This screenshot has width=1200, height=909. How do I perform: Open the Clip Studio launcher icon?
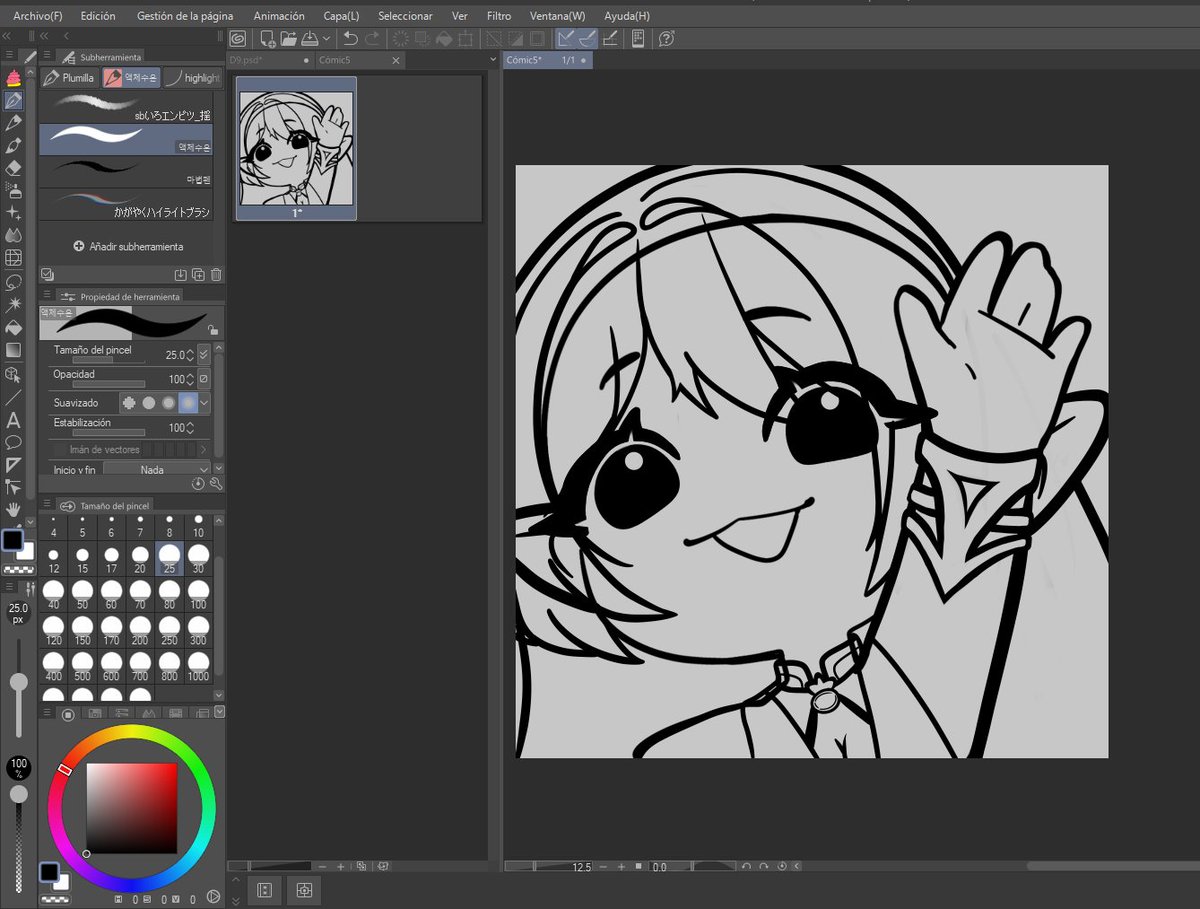tap(237, 38)
